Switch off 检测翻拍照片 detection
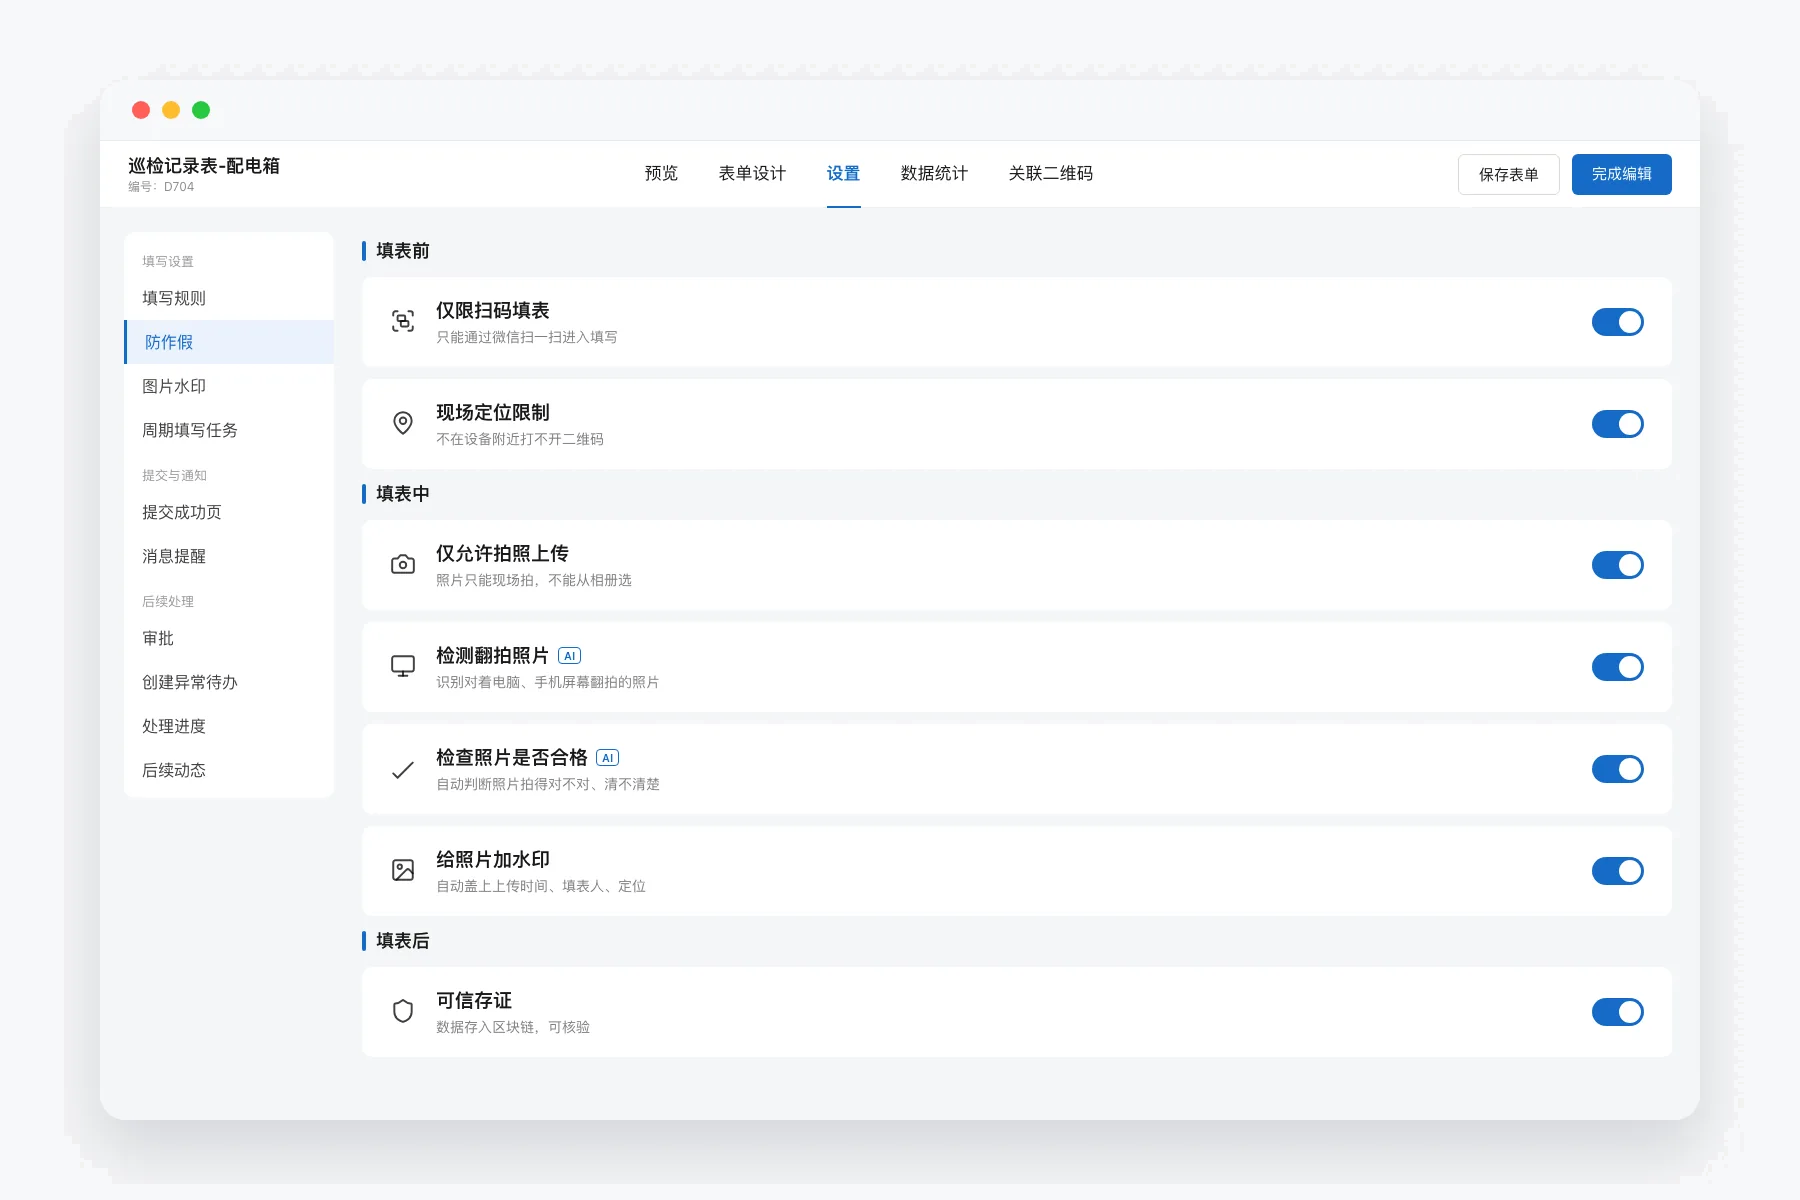This screenshot has width=1800, height=1200. pos(1618,667)
